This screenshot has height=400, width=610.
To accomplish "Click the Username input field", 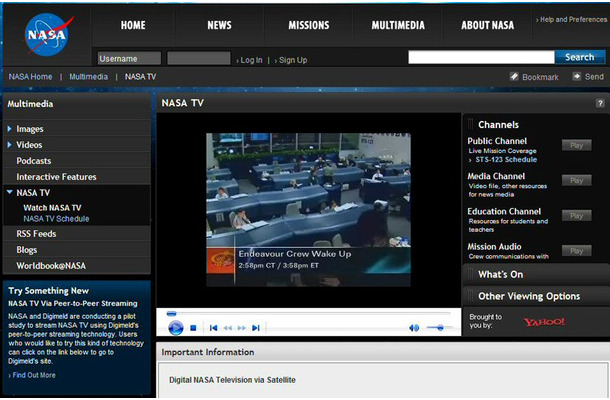I will click(129, 59).
